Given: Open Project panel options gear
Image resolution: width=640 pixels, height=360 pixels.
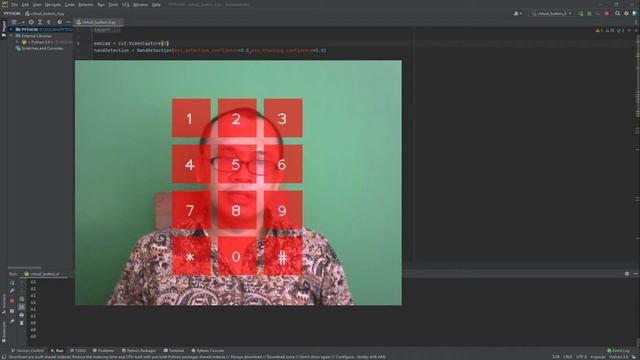Looking at the screenshot, I should pyautogui.click(x=60, y=22).
